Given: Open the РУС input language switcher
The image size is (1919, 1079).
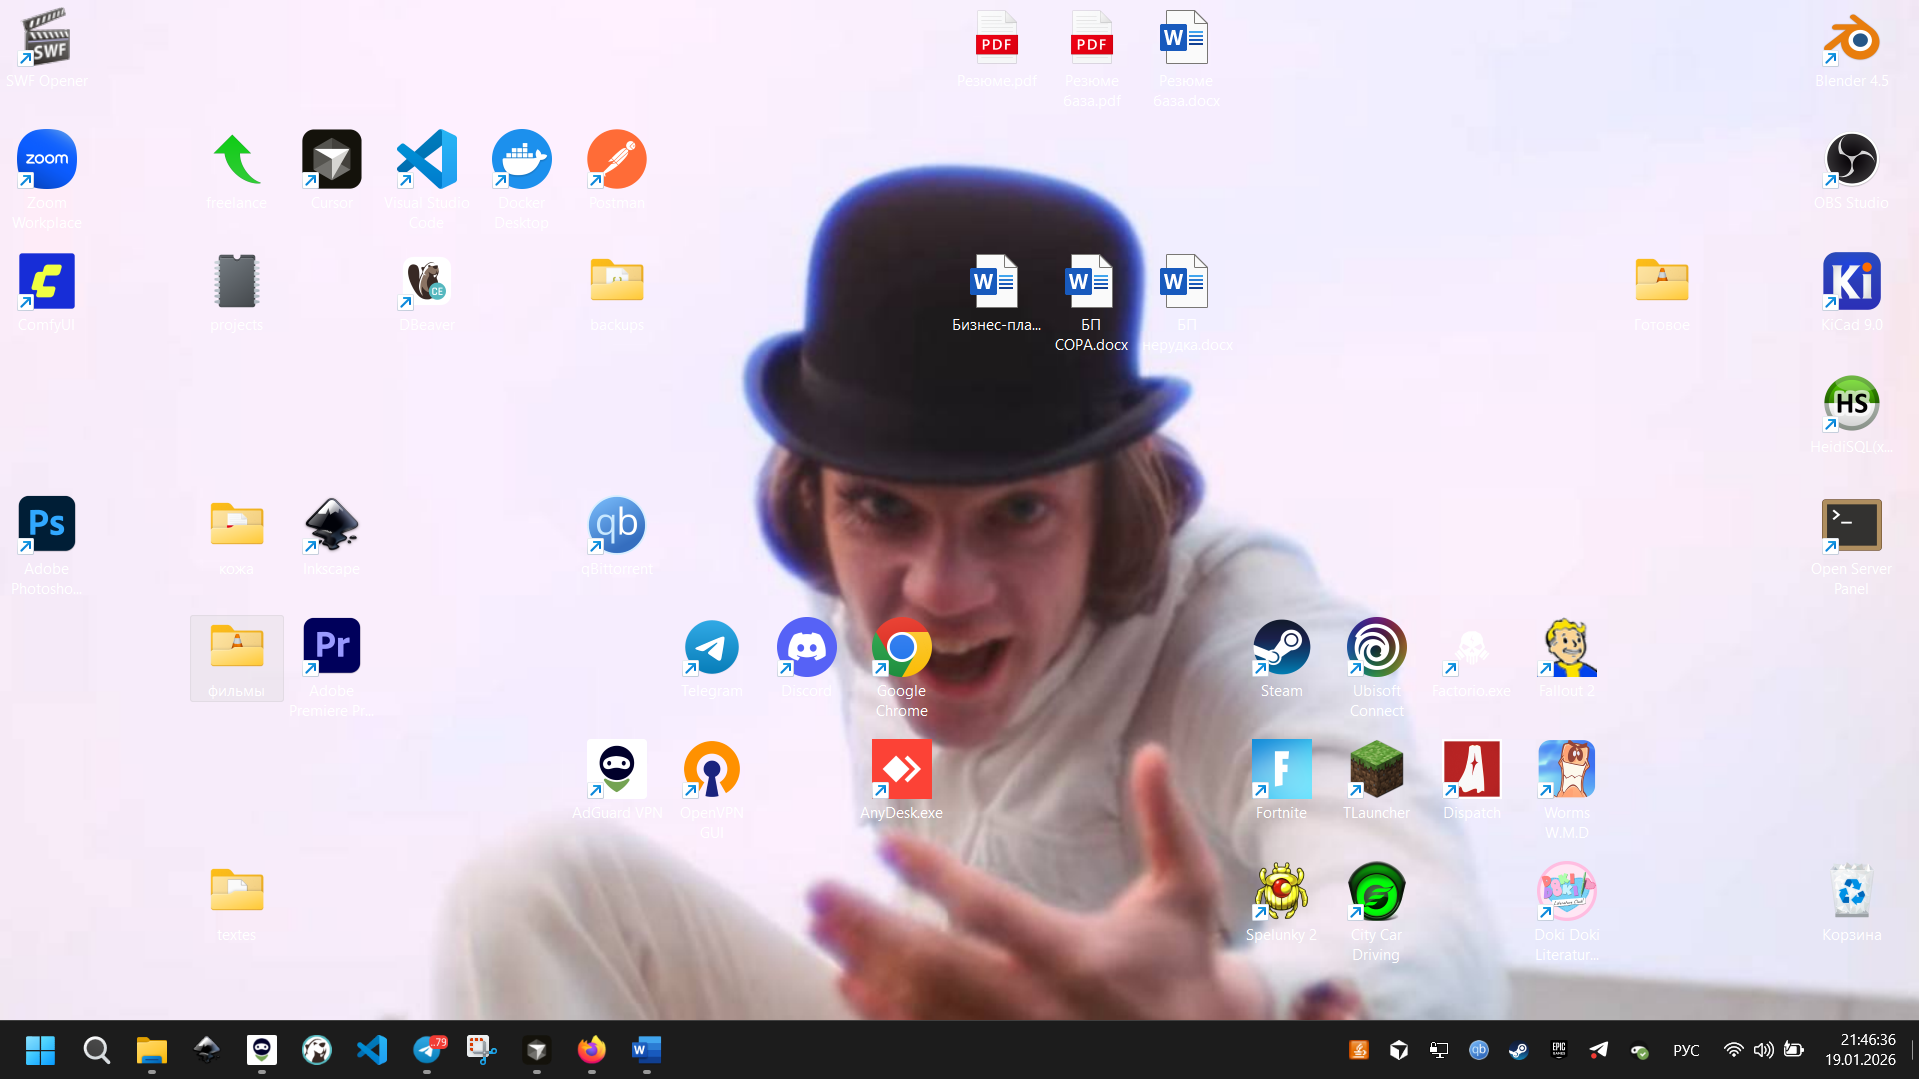Looking at the screenshot, I should 1686,1050.
